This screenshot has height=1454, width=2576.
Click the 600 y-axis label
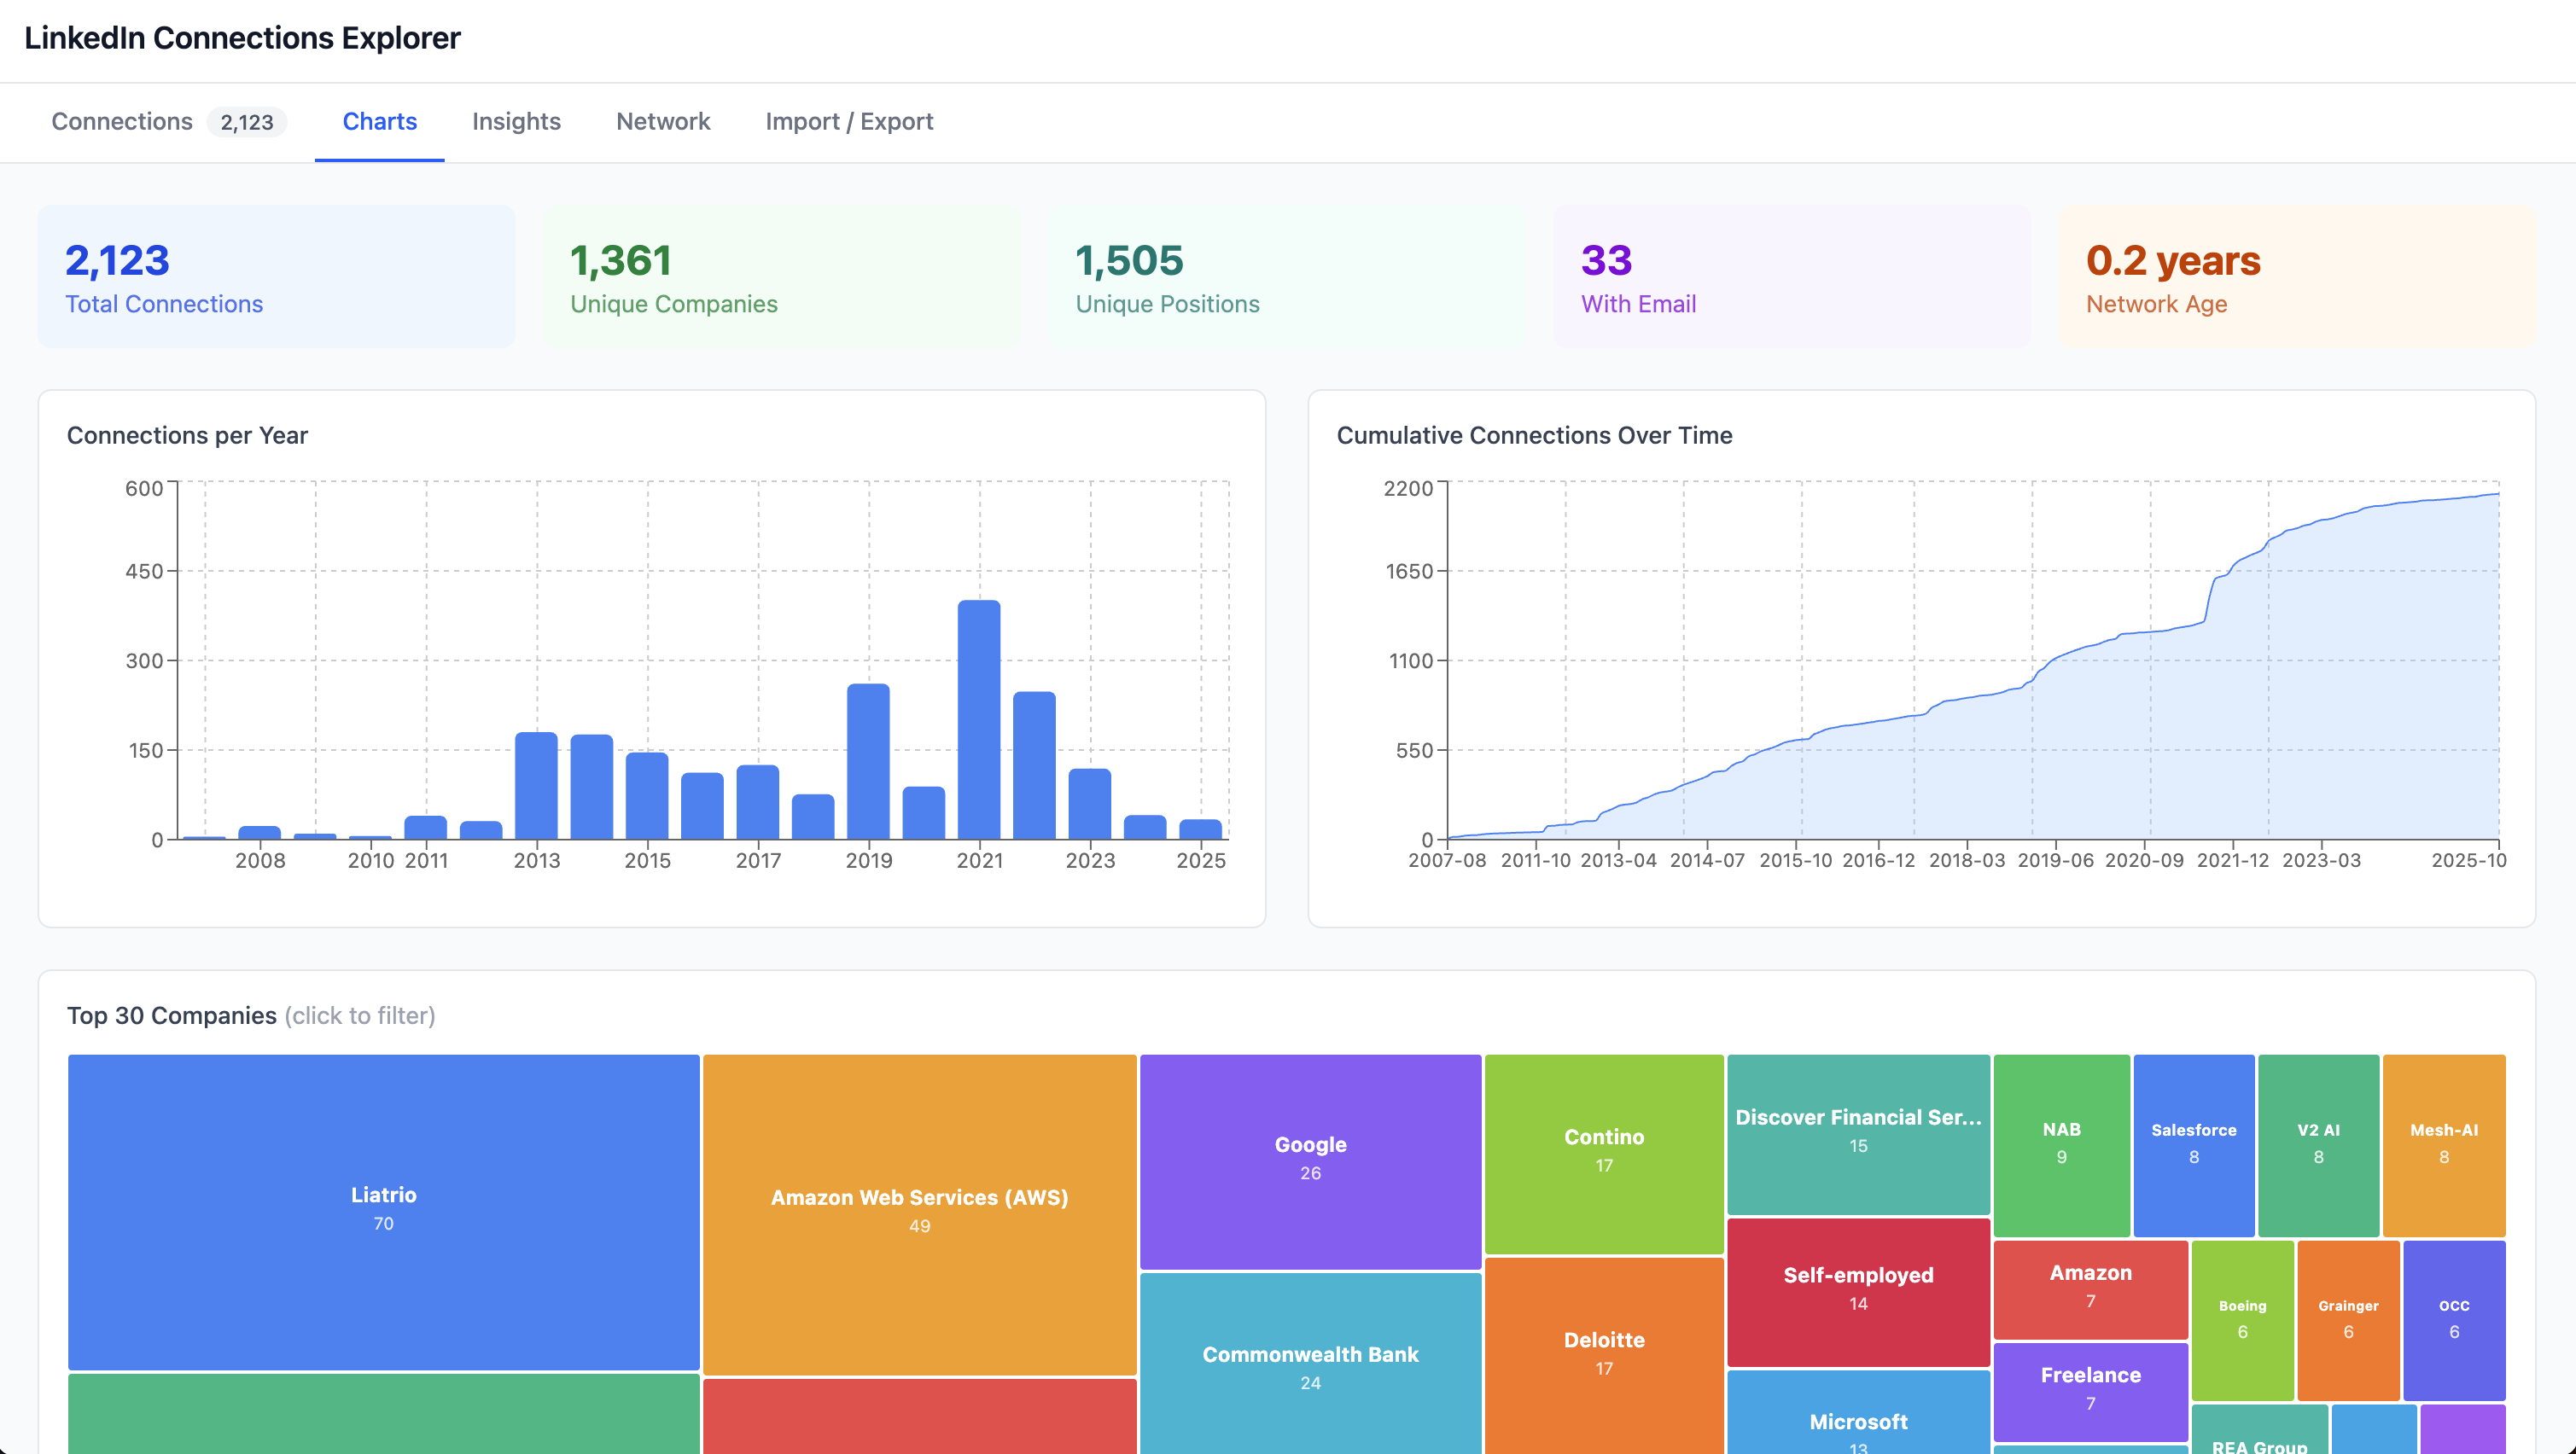[x=144, y=488]
